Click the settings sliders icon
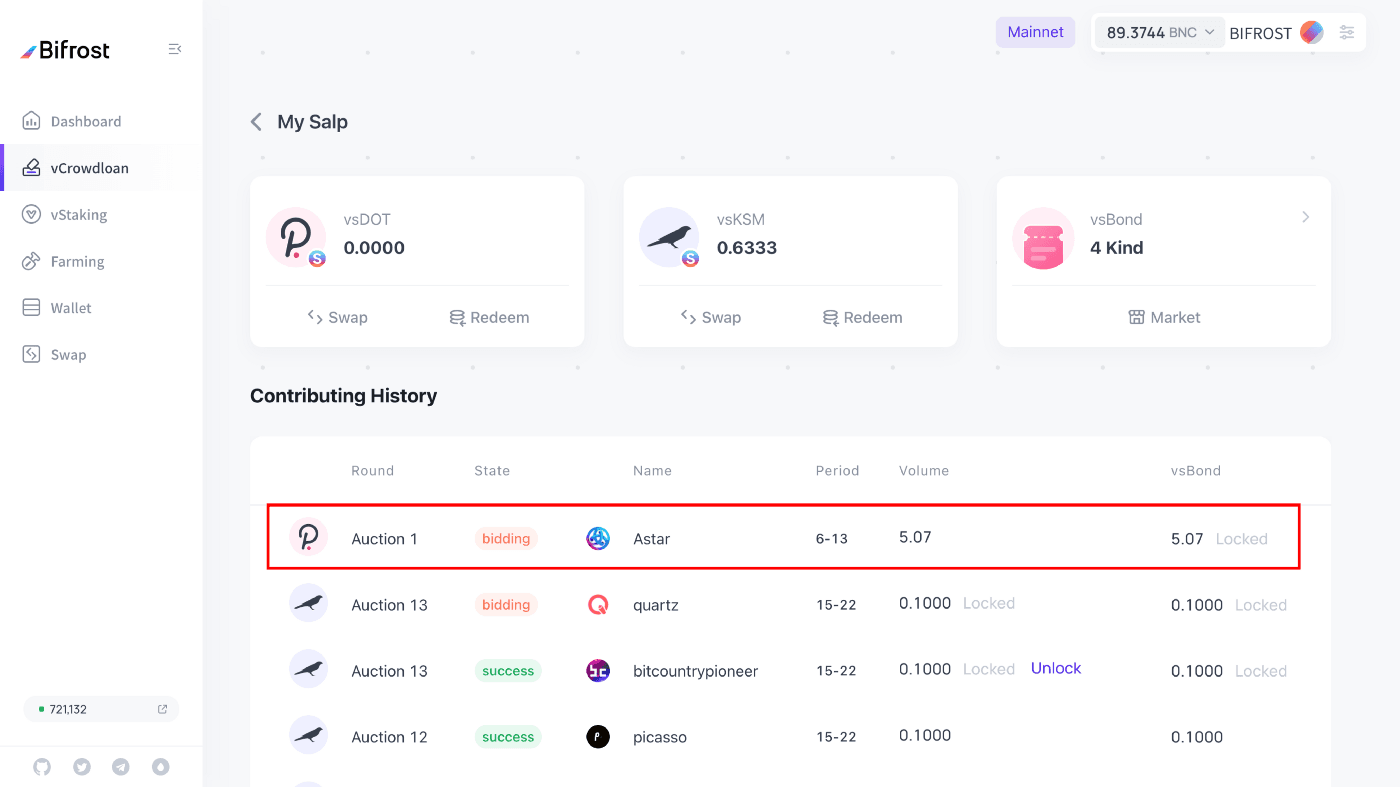The height and width of the screenshot is (787, 1400). 1347,32
